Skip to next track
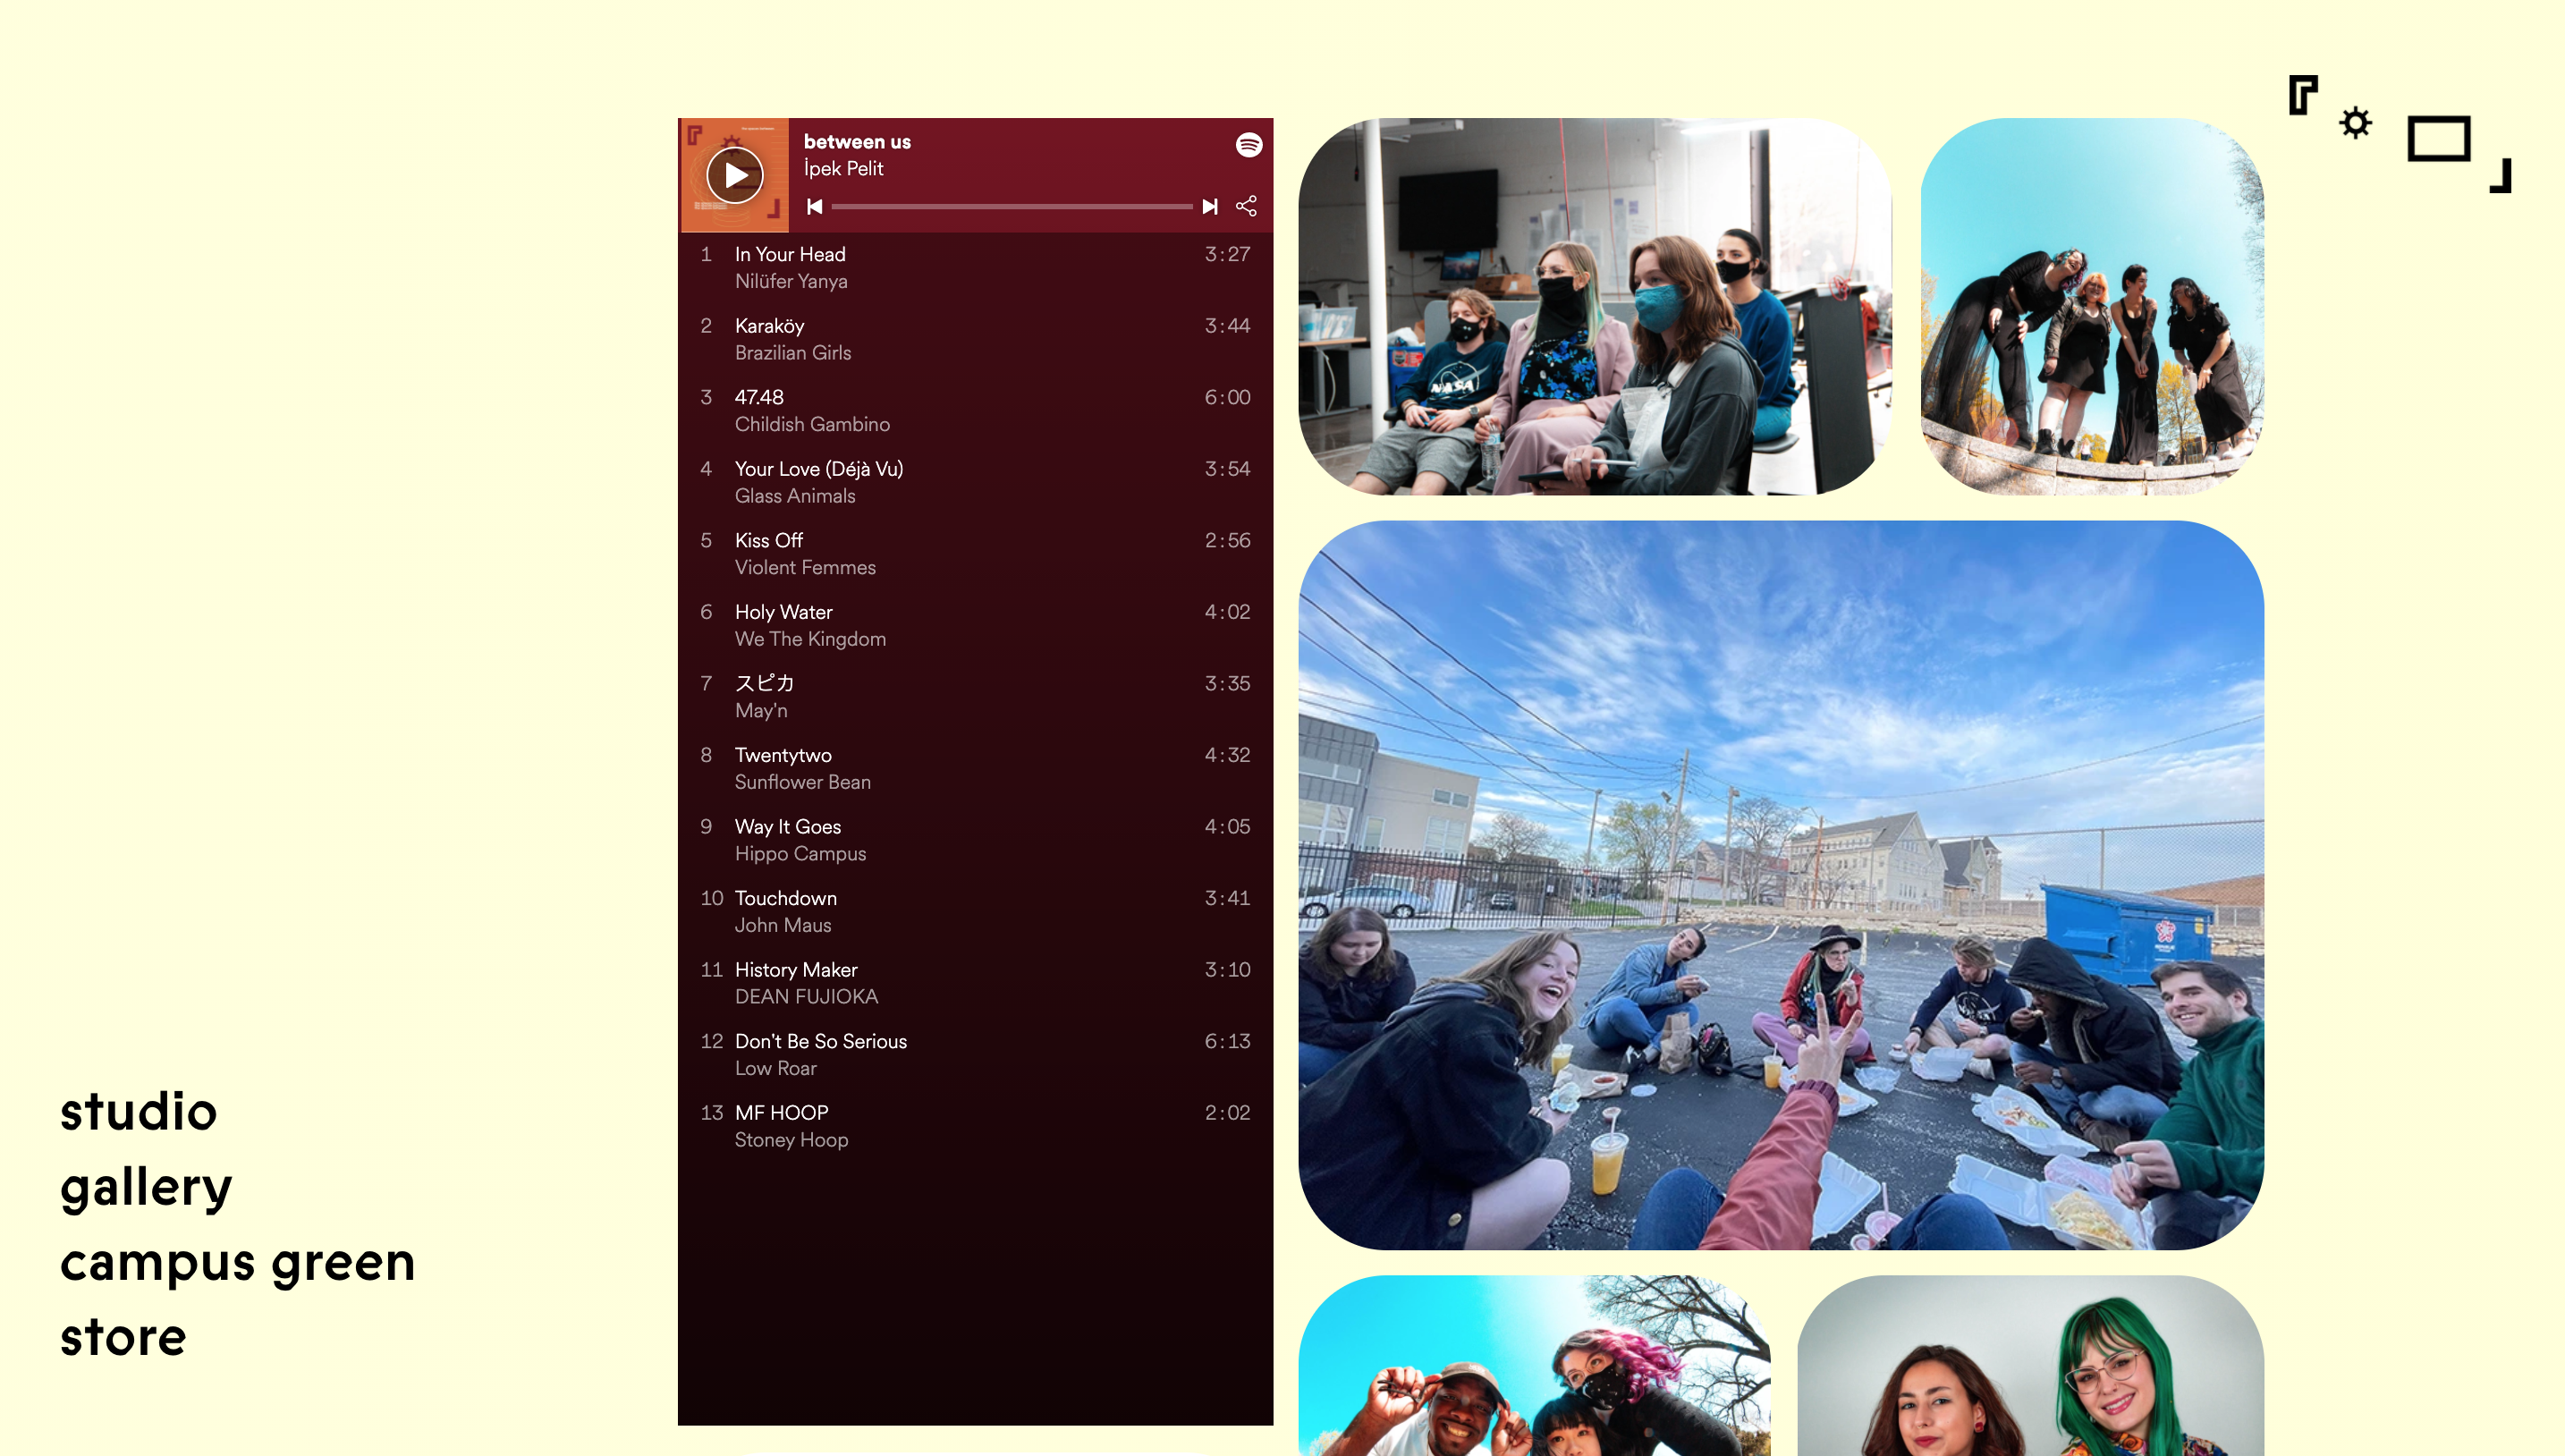Viewport: 2565px width, 1456px height. tap(1210, 207)
